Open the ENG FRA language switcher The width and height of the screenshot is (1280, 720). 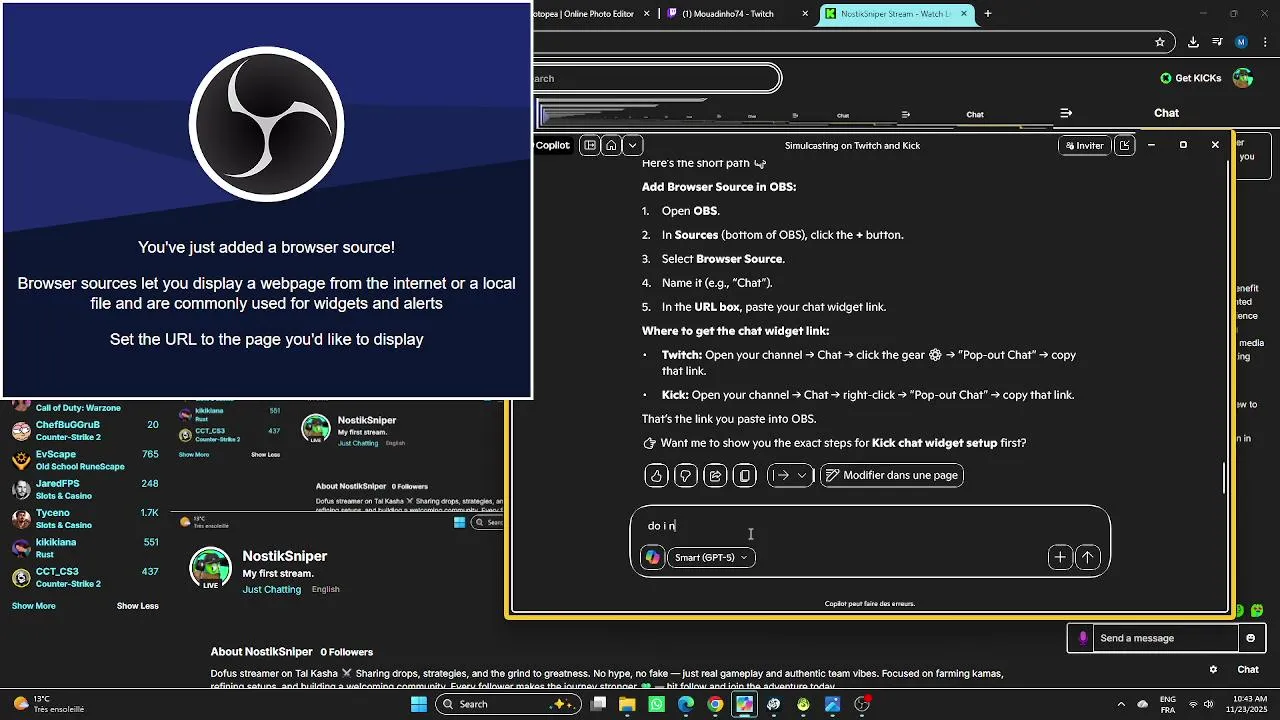(x=1167, y=704)
